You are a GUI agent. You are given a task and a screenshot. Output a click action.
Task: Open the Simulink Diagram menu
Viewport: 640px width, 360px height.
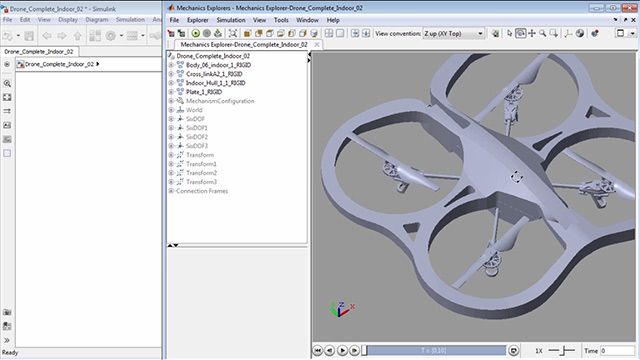point(97,20)
